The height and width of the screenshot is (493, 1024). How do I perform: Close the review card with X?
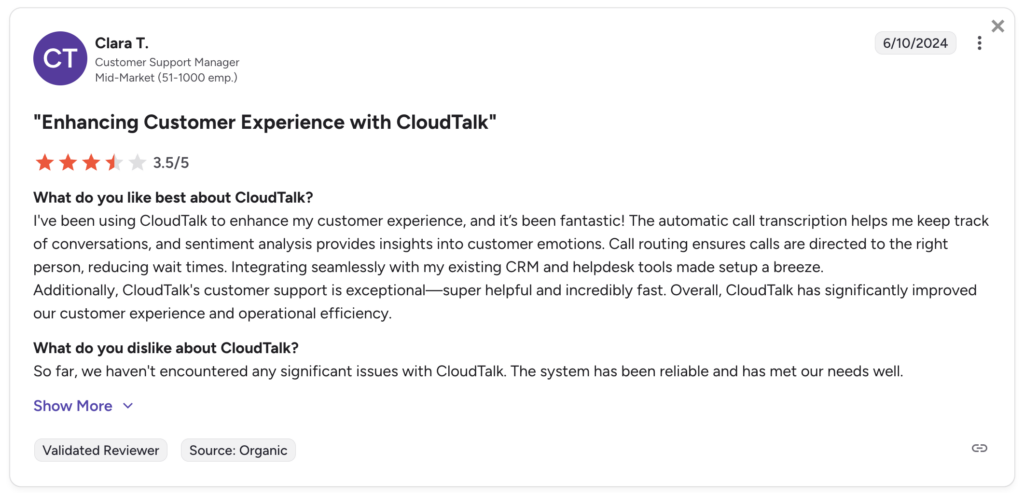click(x=997, y=26)
